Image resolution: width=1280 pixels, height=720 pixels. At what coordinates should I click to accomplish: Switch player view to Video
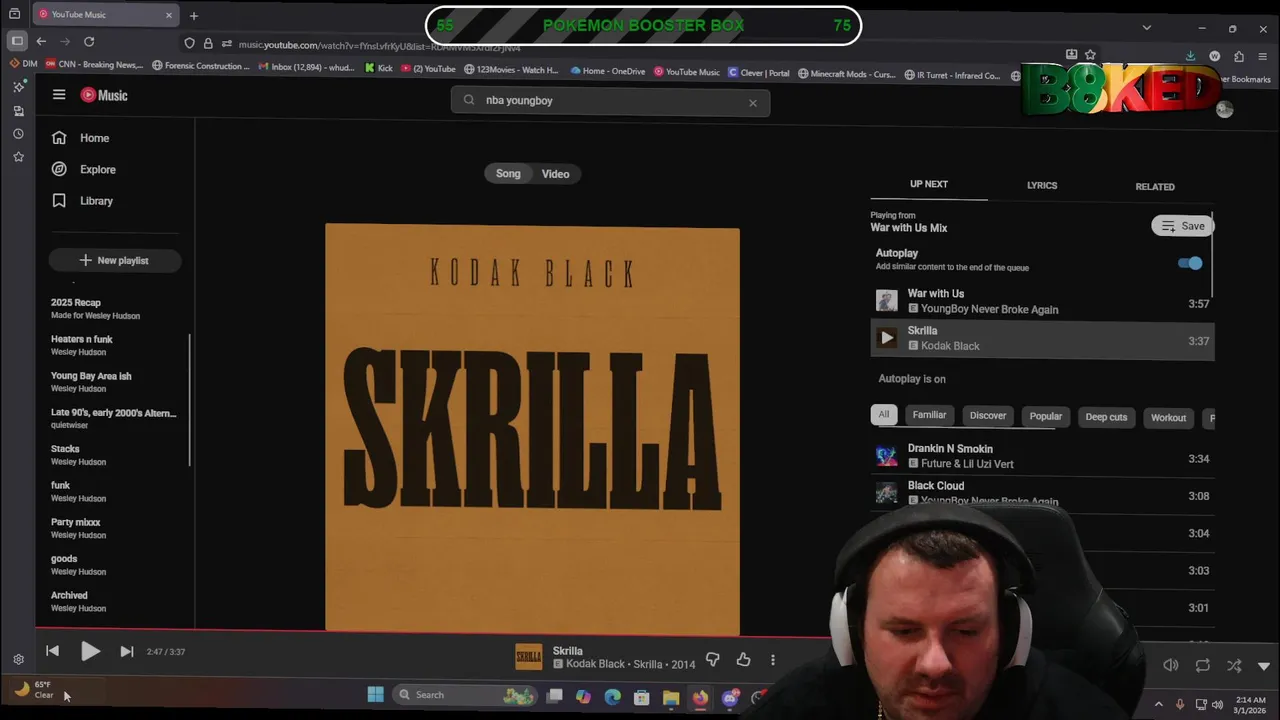coord(555,174)
